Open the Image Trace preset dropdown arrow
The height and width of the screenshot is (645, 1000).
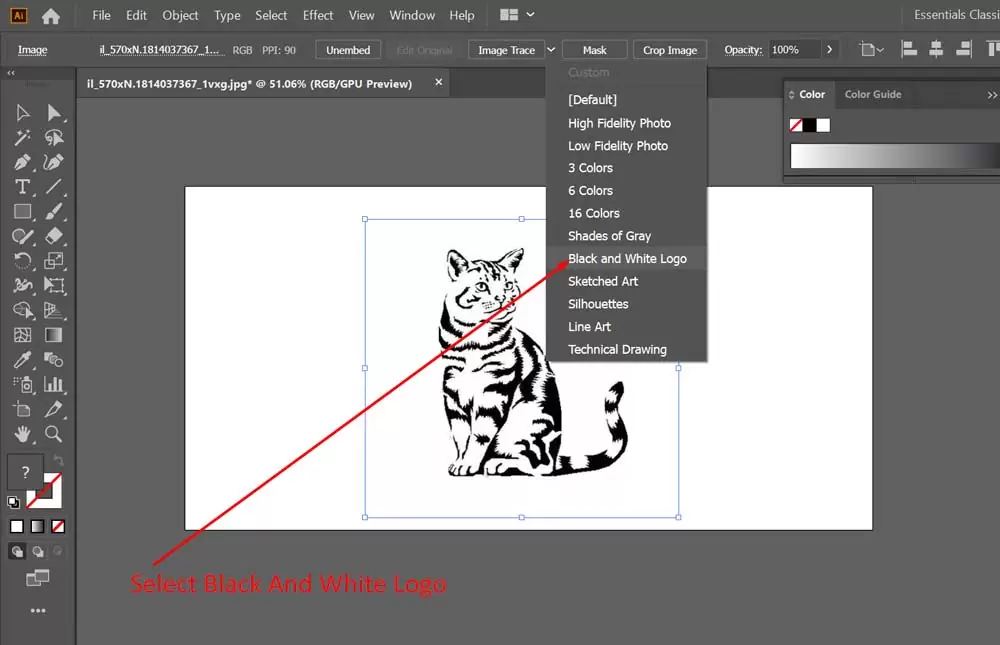(x=551, y=50)
